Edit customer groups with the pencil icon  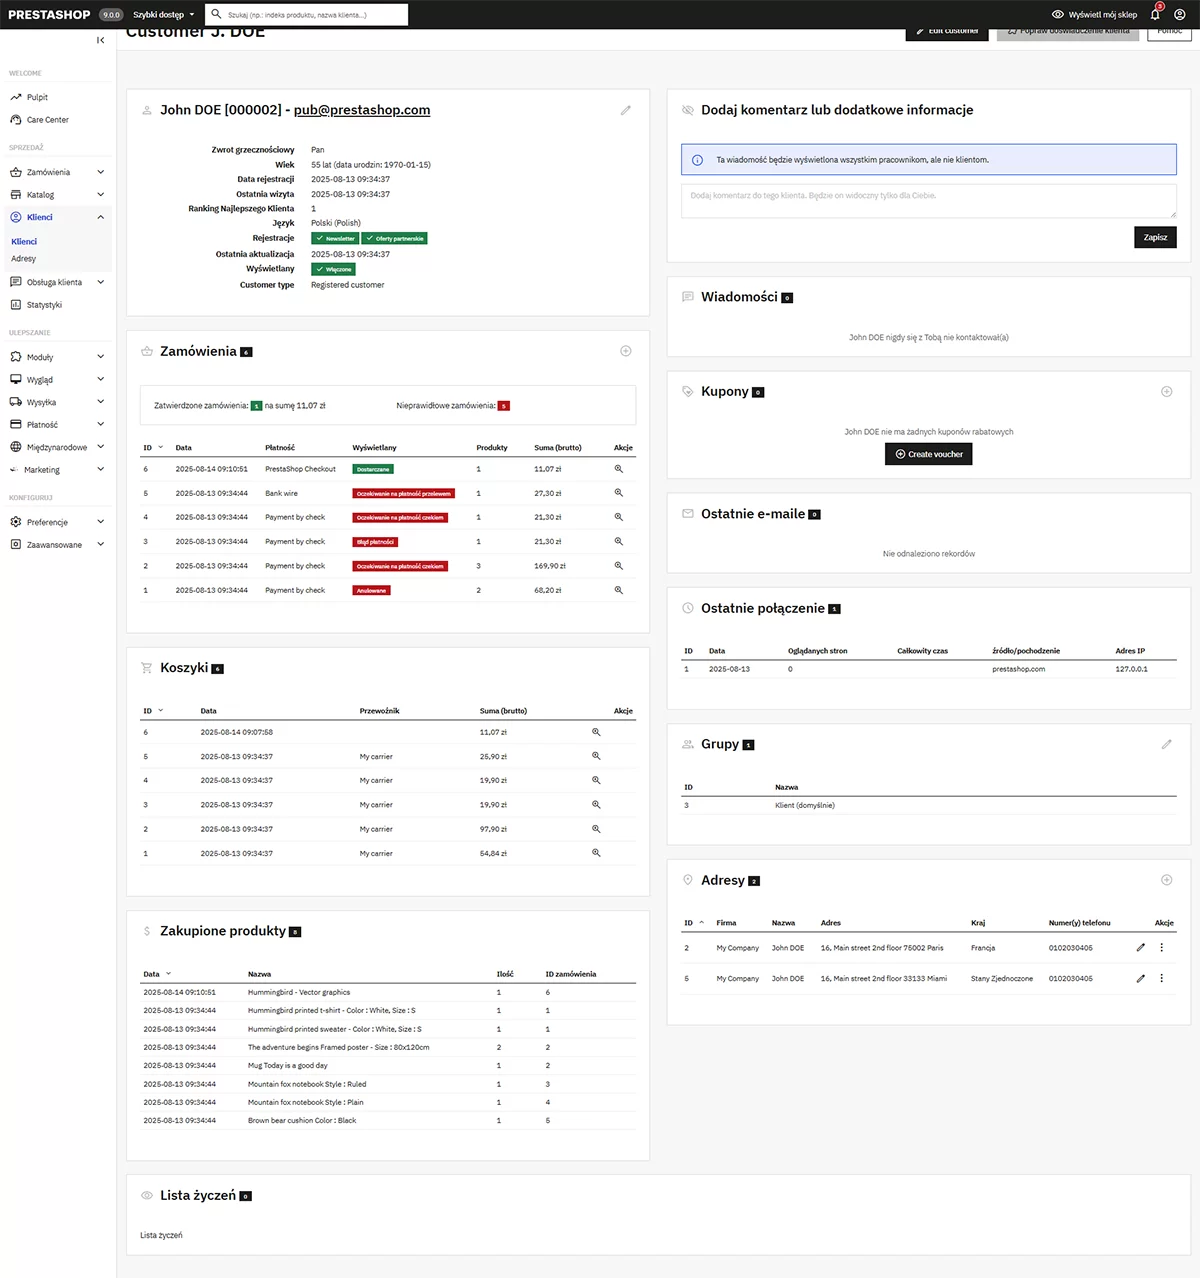tap(1166, 744)
